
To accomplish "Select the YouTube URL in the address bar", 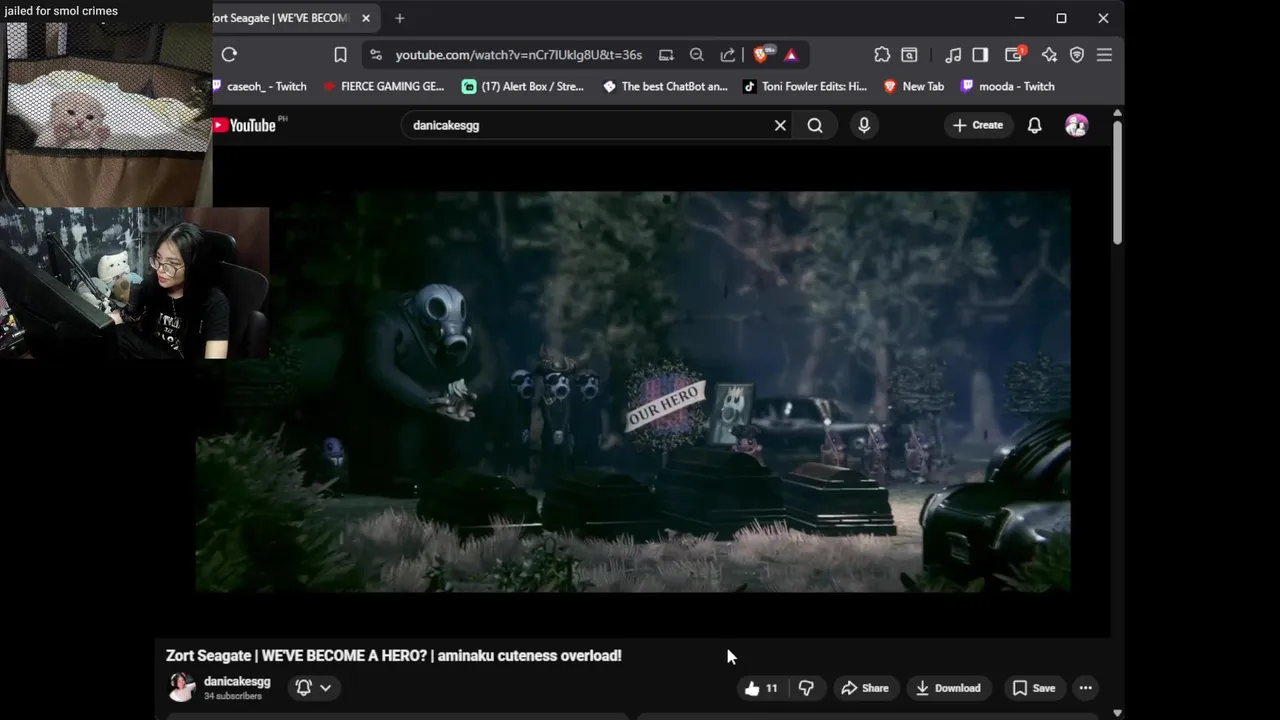I will click(x=518, y=55).
